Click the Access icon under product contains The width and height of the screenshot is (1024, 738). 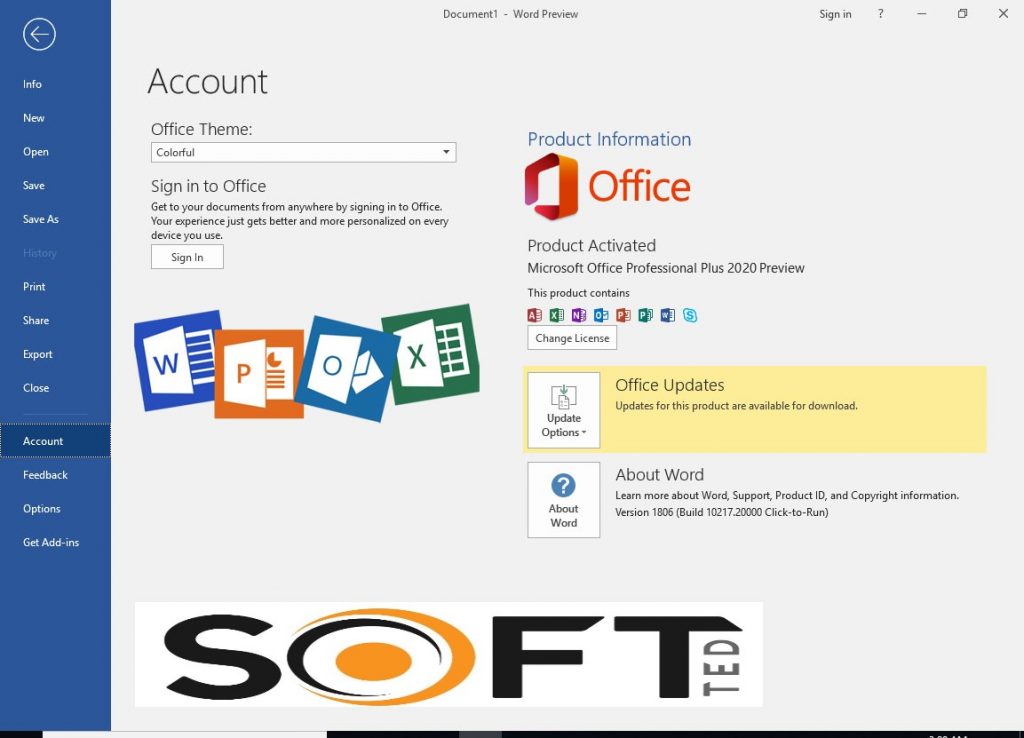[x=534, y=315]
